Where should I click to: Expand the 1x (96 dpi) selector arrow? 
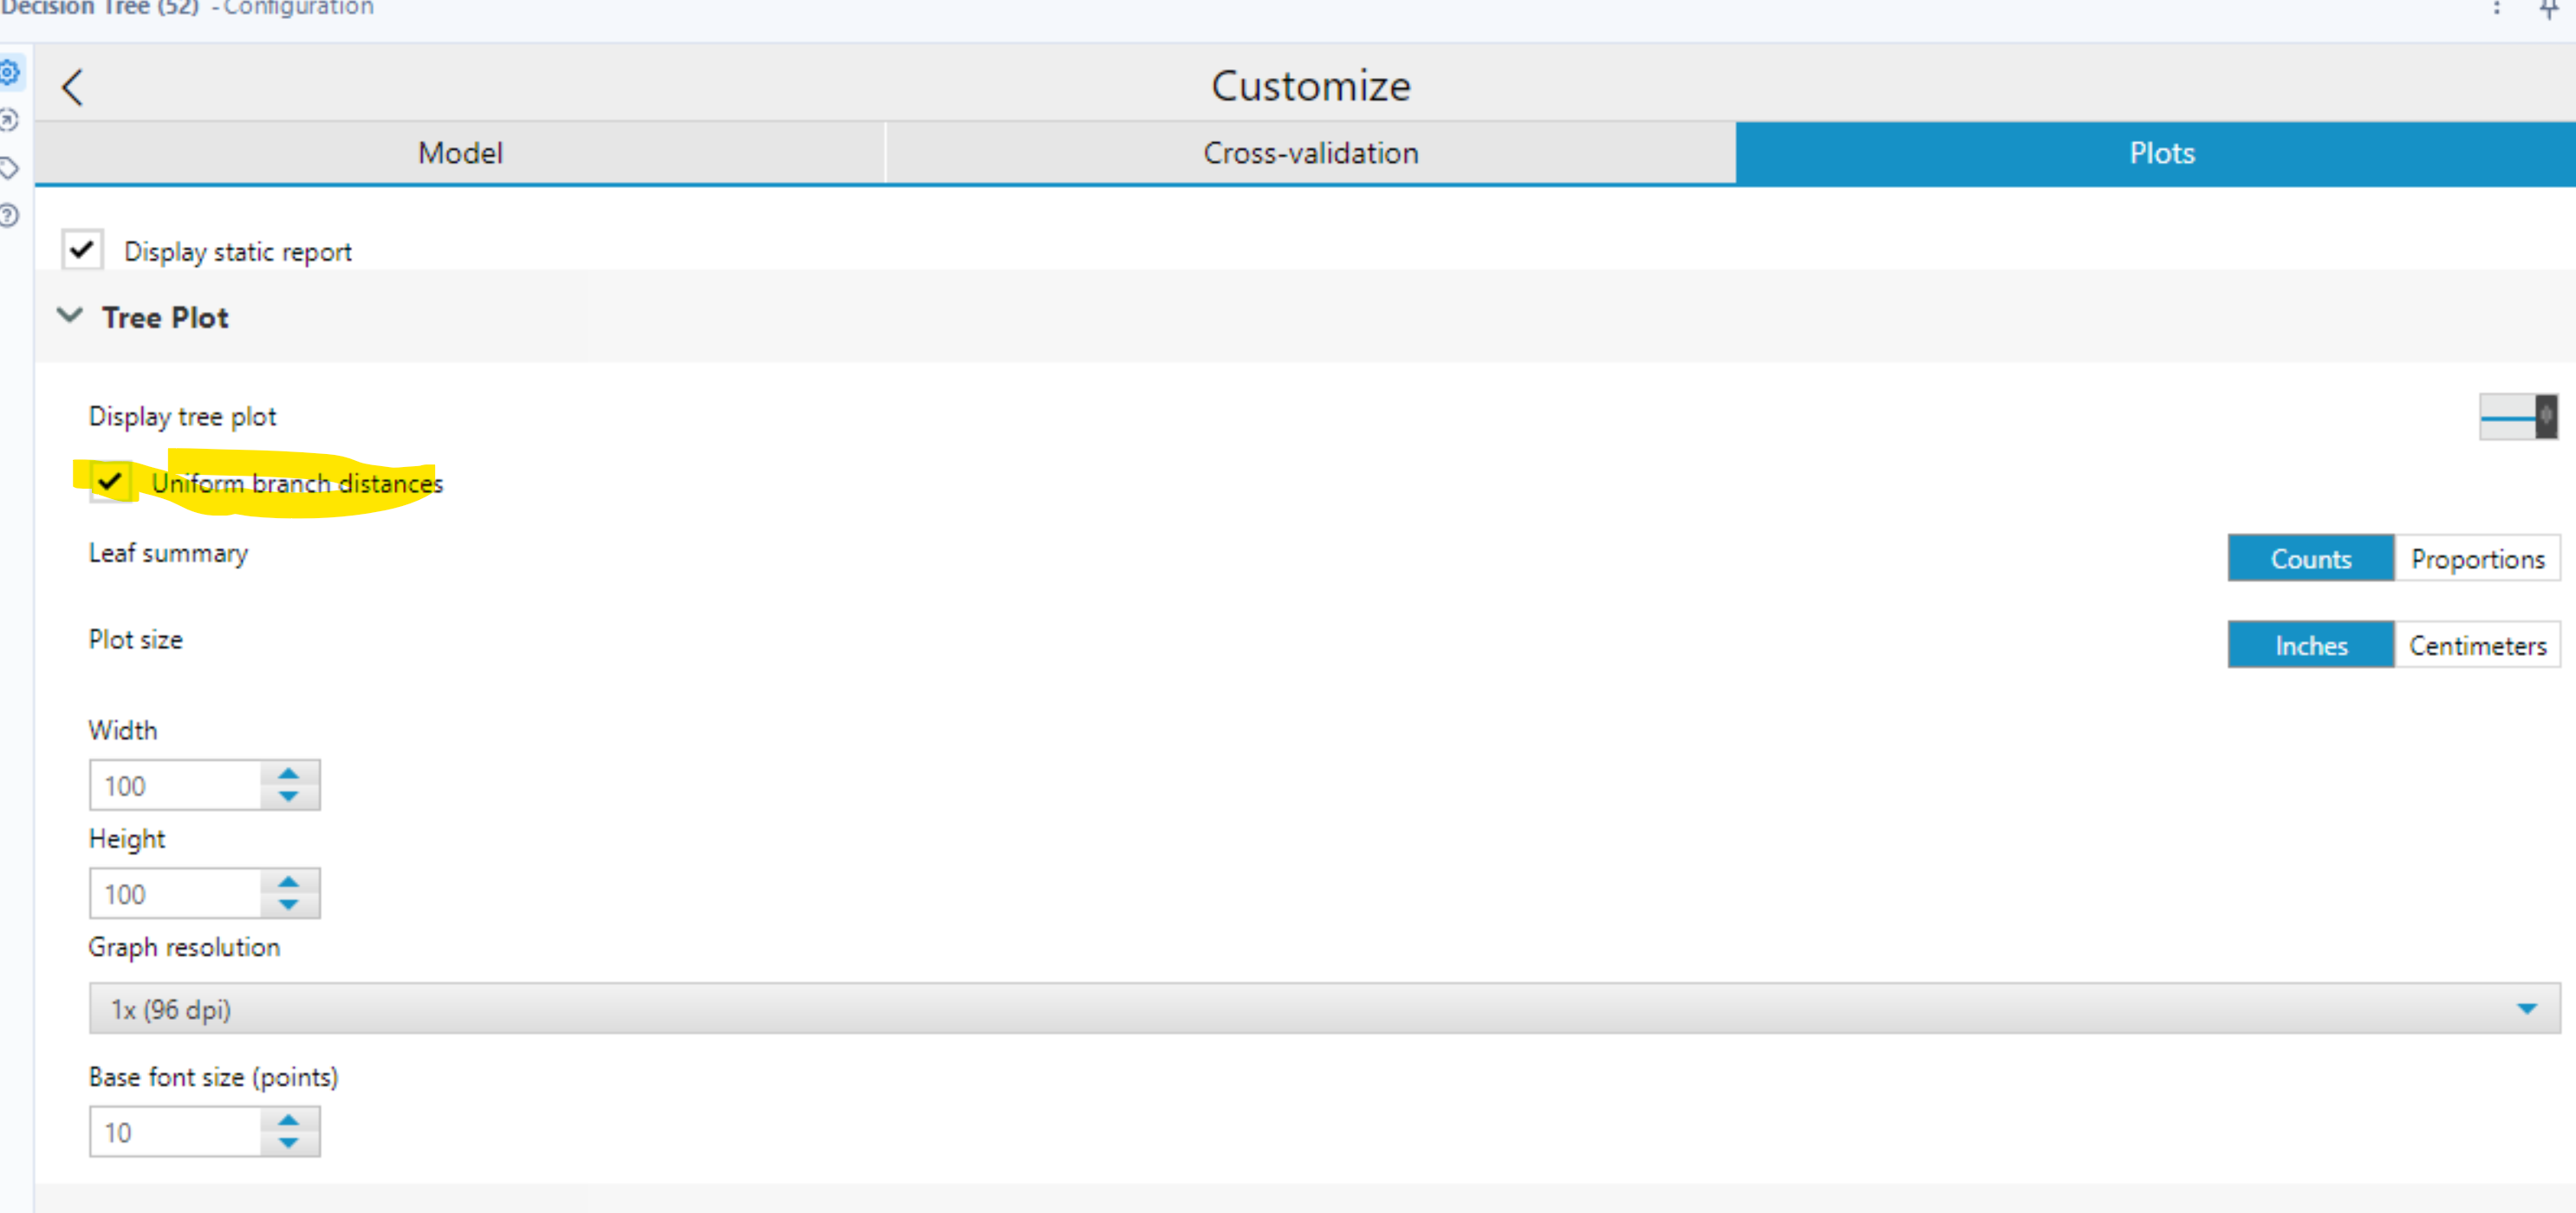point(2528,1009)
